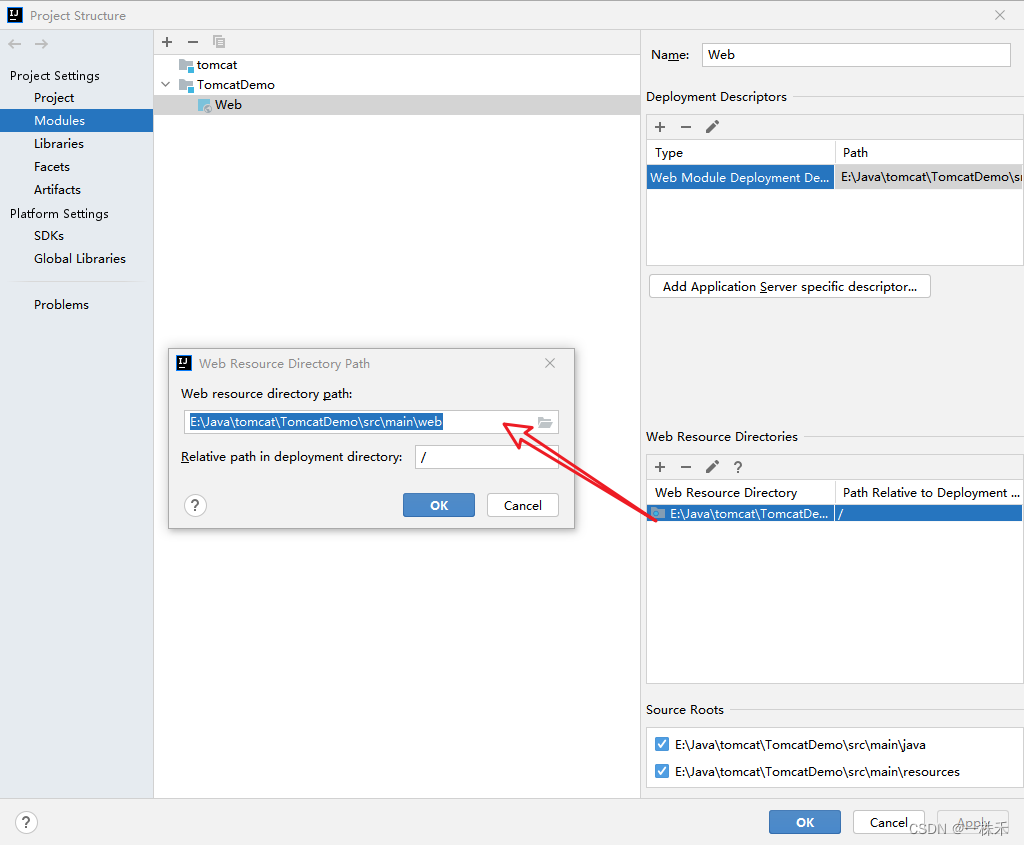The image size is (1024, 845).
Task: Add a new module with plus icon
Action: [x=167, y=42]
